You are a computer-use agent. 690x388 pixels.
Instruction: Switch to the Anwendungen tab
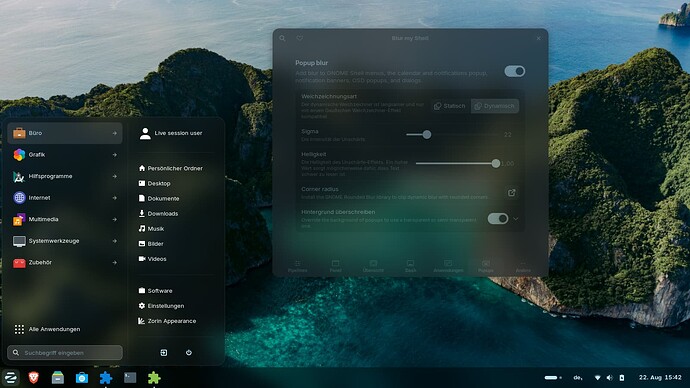point(448,266)
